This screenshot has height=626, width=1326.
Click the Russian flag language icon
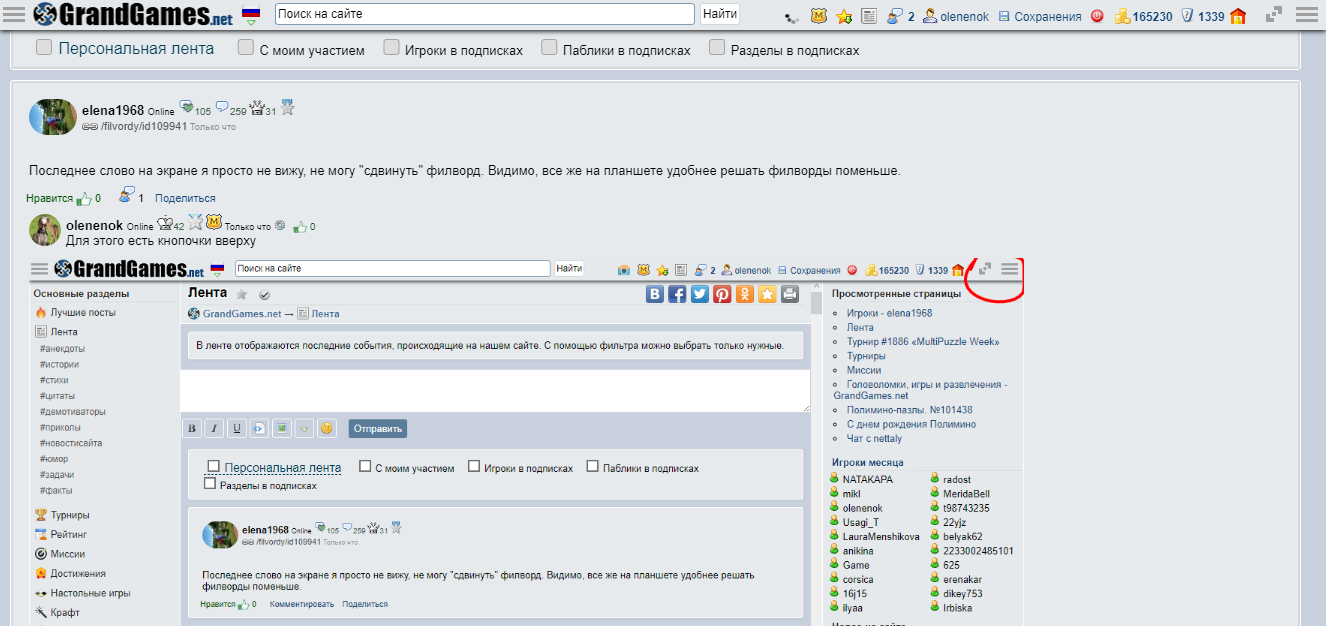click(251, 15)
